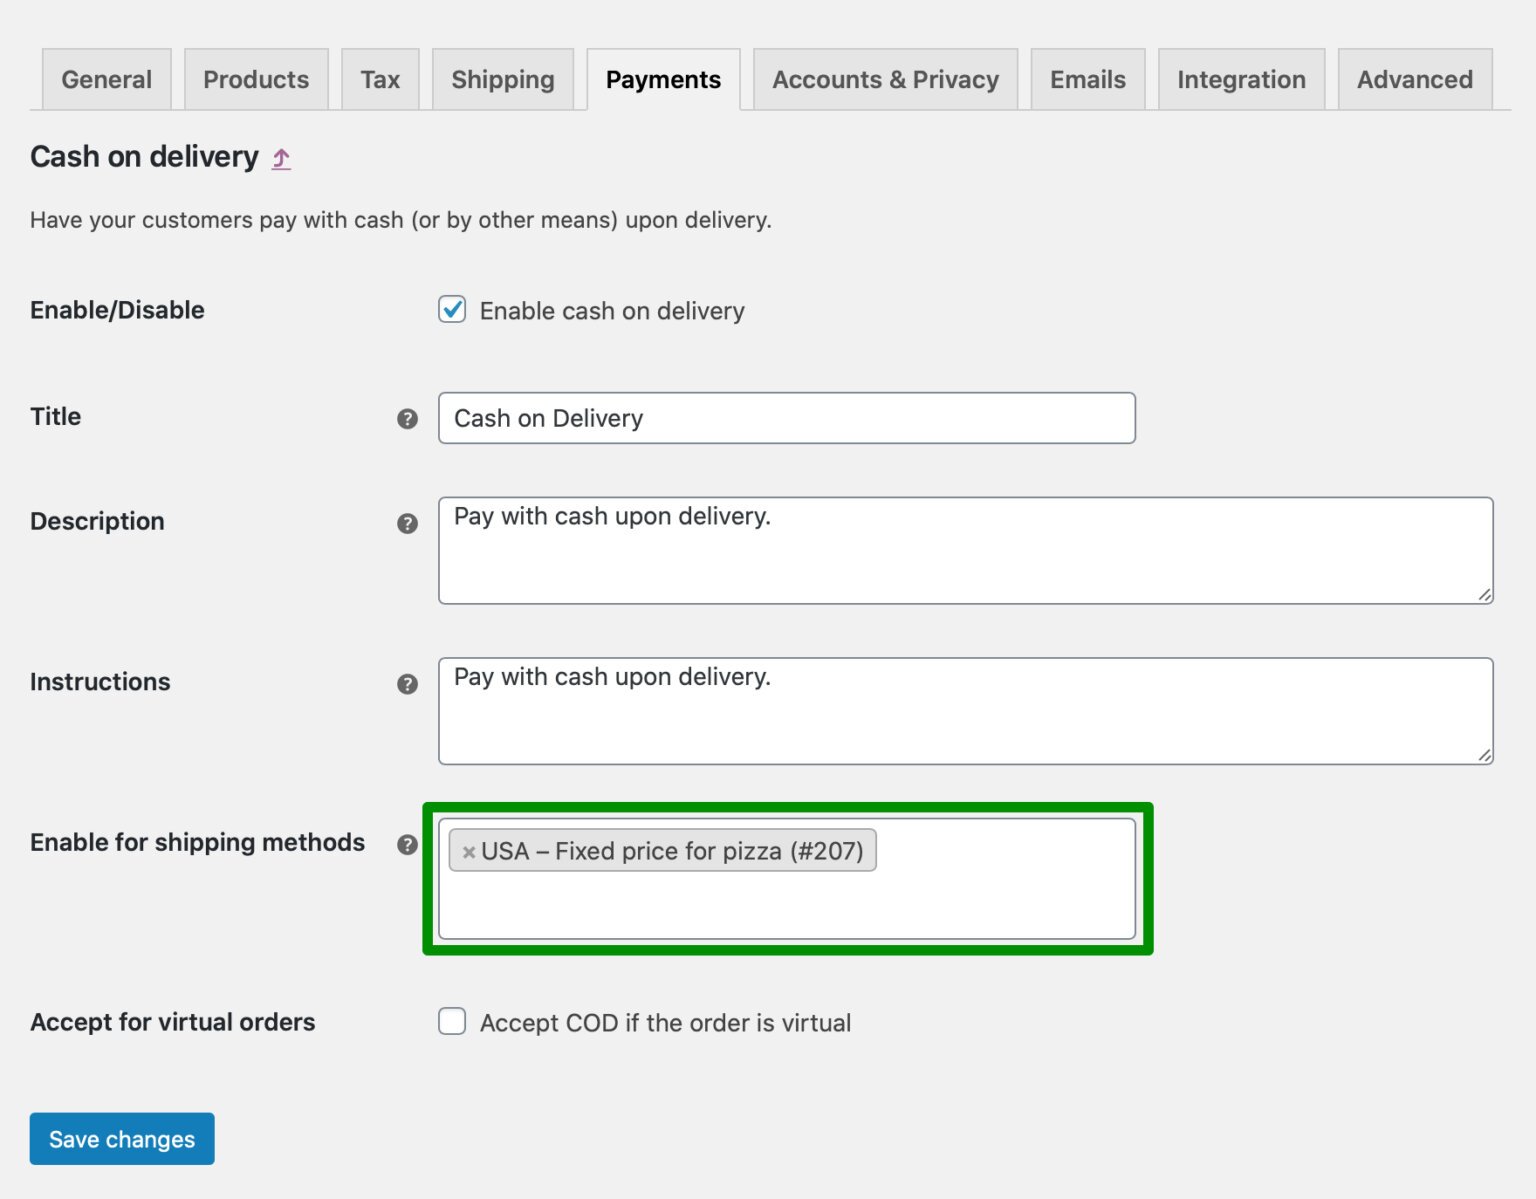Select the Emails tab

(1087, 79)
